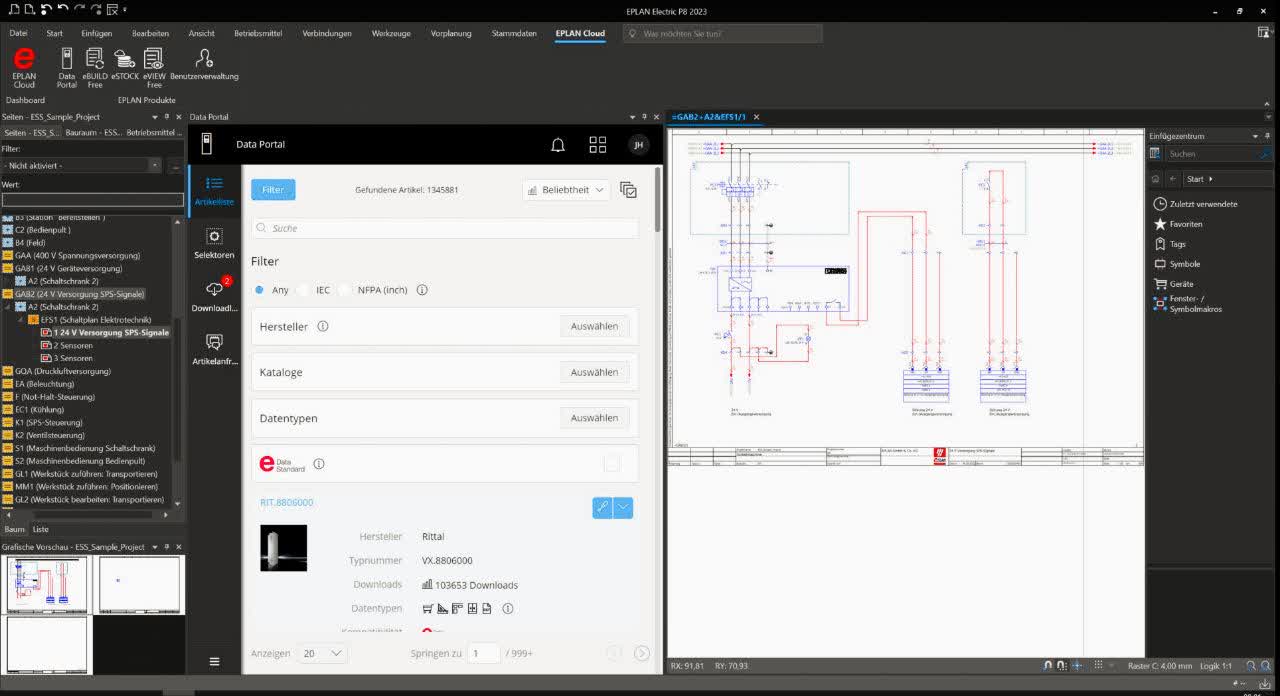The width and height of the screenshot is (1280, 696).
Task: Click Auswählen for Datentypen
Action: [x=594, y=418]
